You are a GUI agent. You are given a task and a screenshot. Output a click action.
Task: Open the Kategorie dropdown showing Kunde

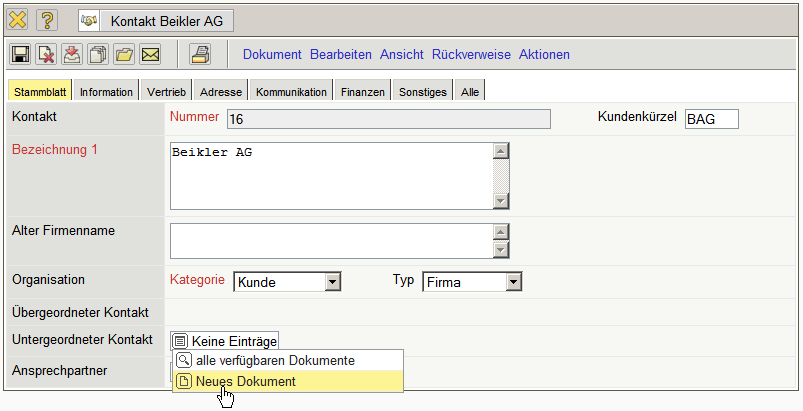tap(287, 282)
